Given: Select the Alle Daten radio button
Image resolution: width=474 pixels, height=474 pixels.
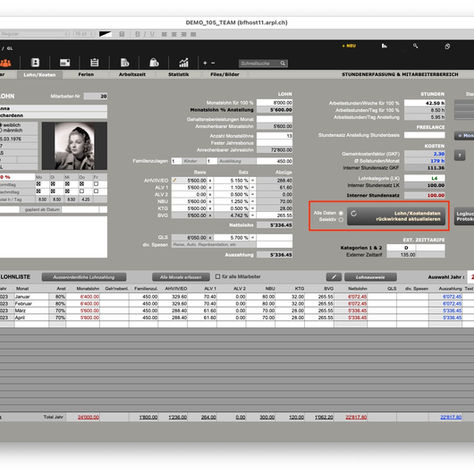Looking at the screenshot, I should coord(341,213).
